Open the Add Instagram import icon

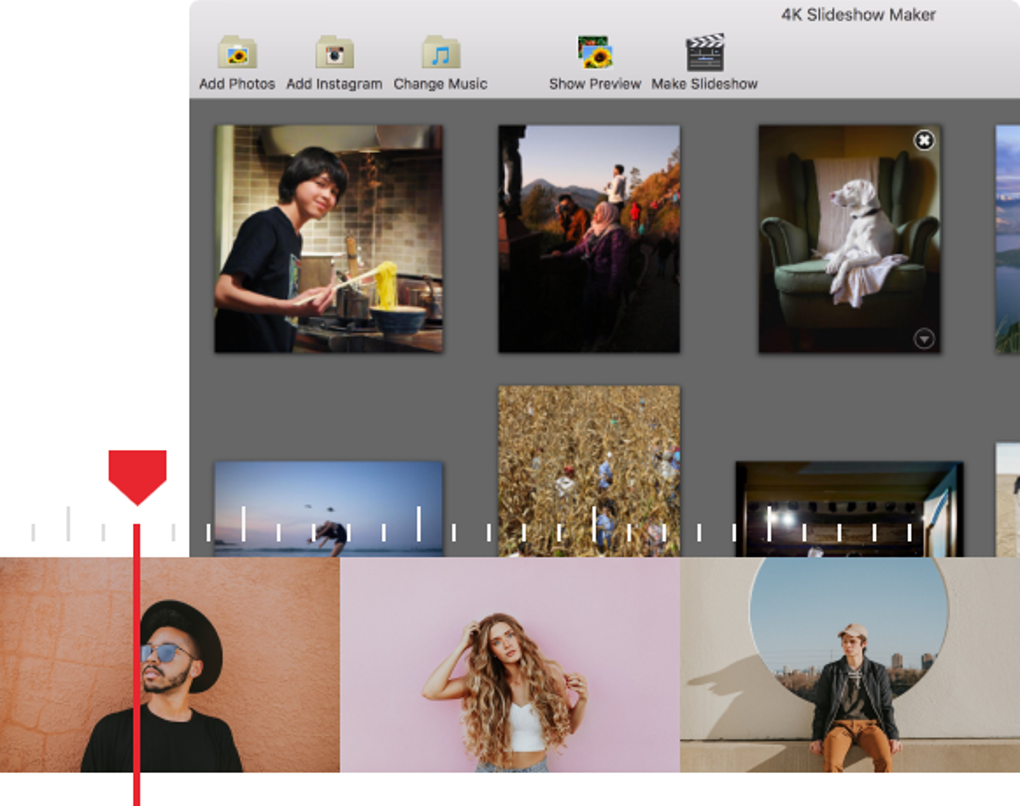click(x=334, y=53)
